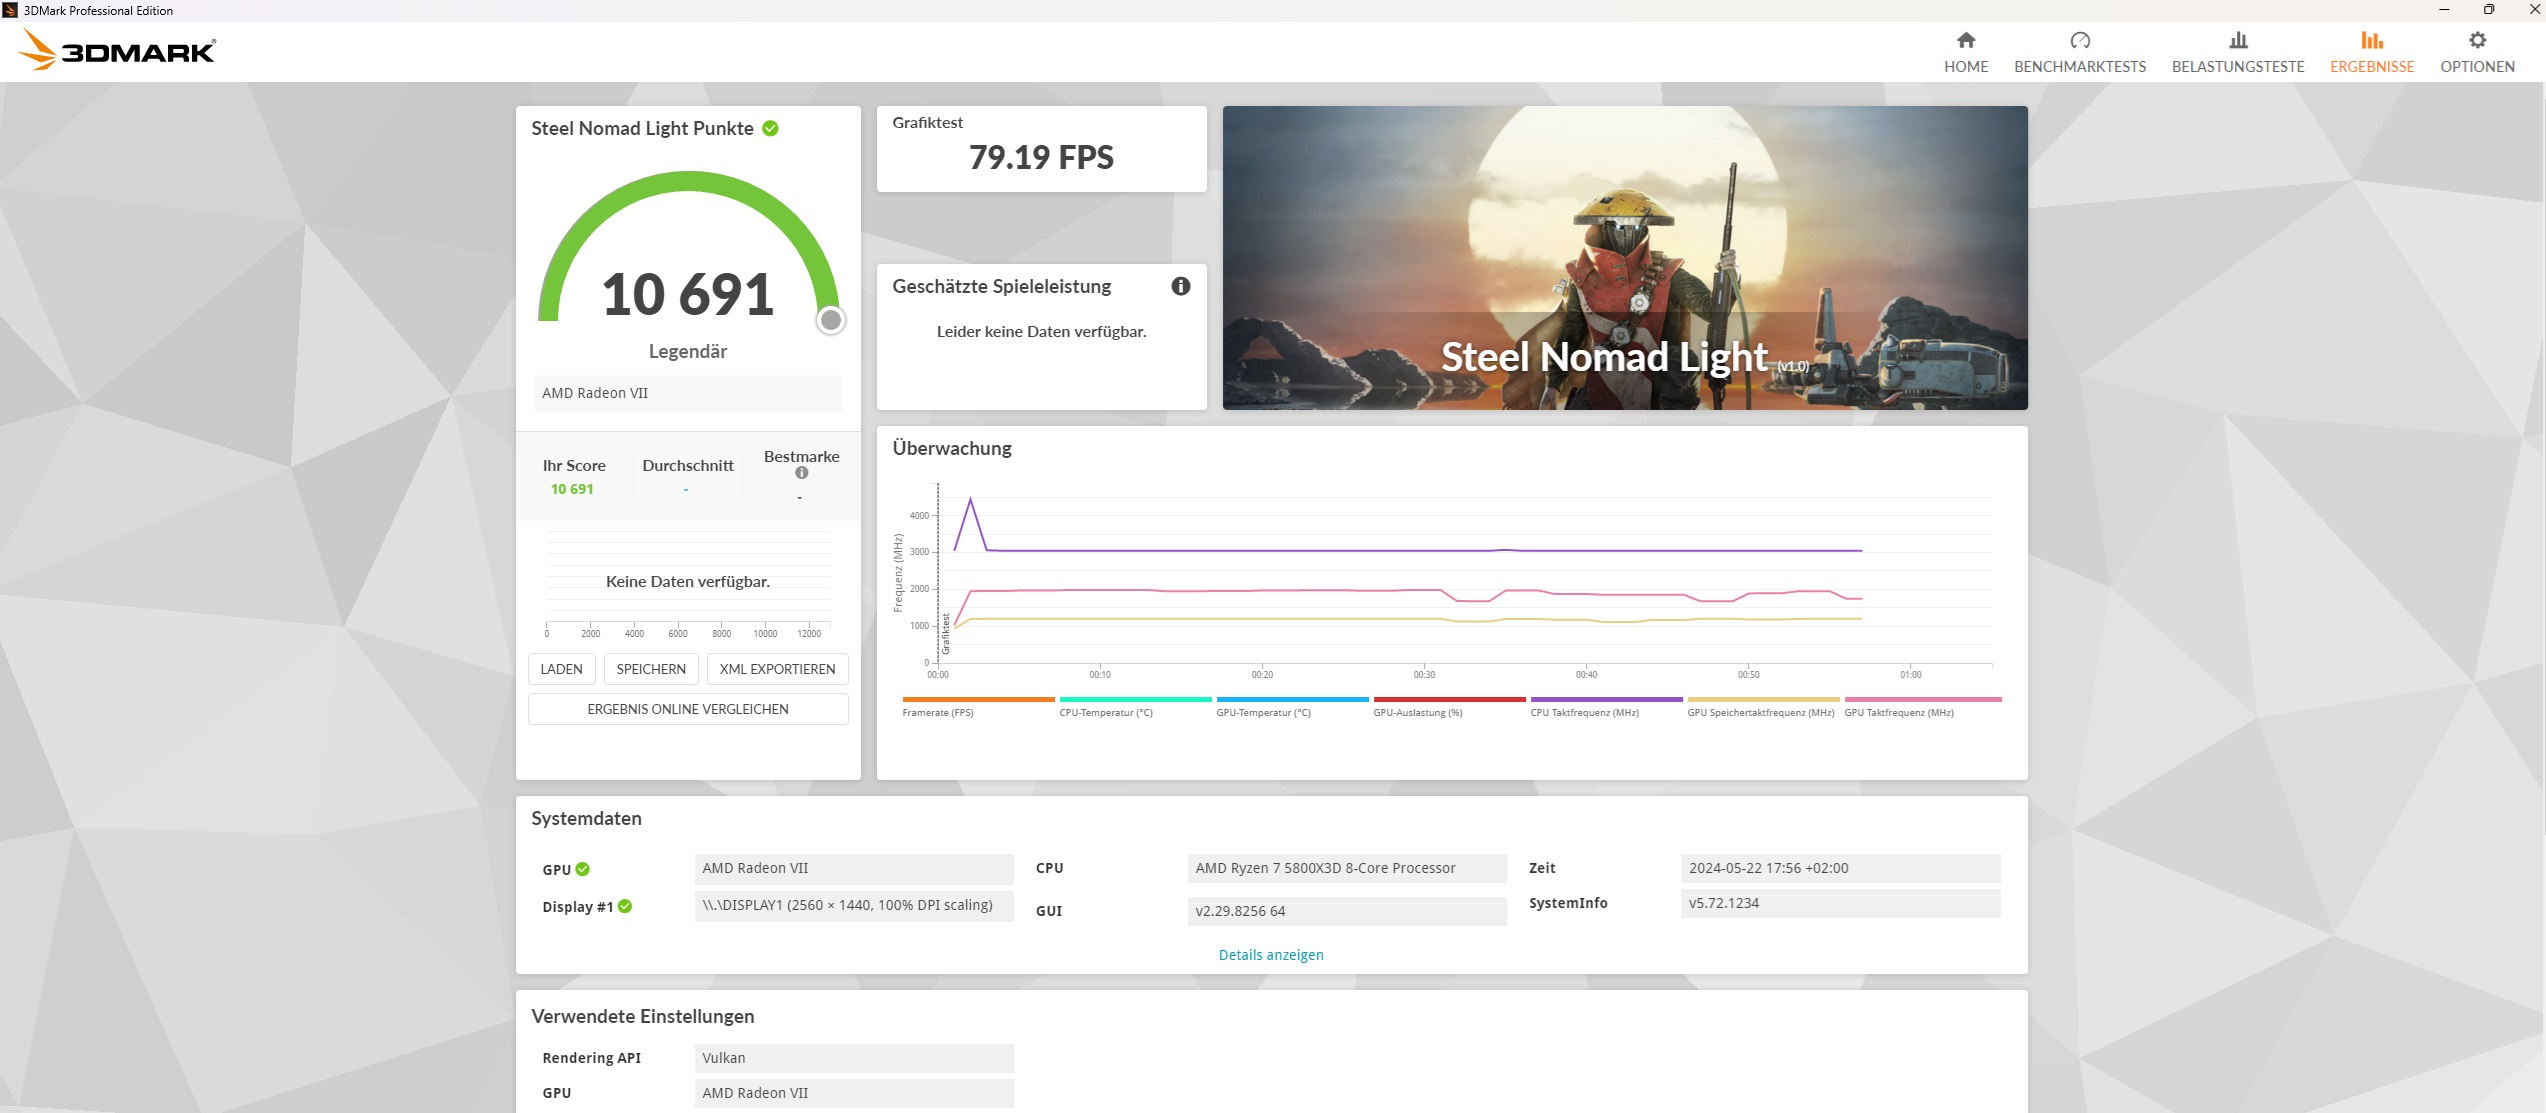Click green checkmark next to Steel Nomad Light Punkte
2546x1113 pixels.
click(770, 129)
